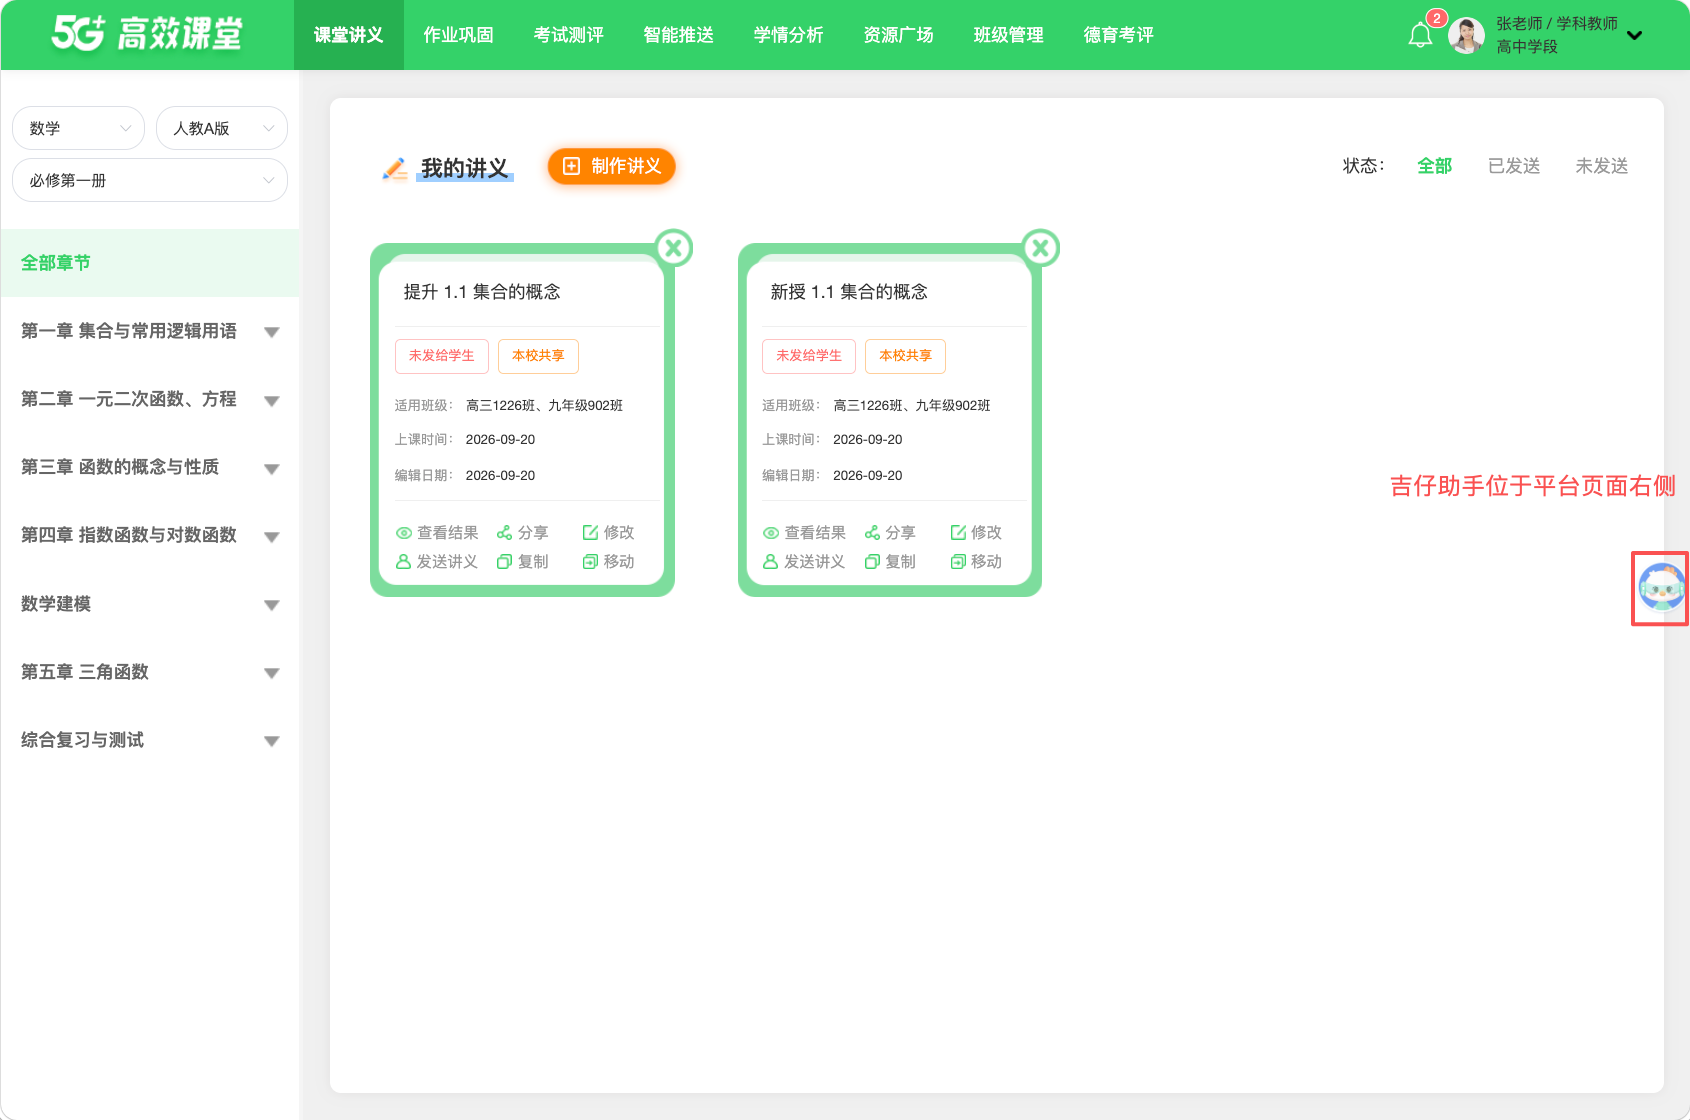Close the 新授 1.1 集合的概念 card
Screen dimensions: 1690x1120
coord(1041,248)
